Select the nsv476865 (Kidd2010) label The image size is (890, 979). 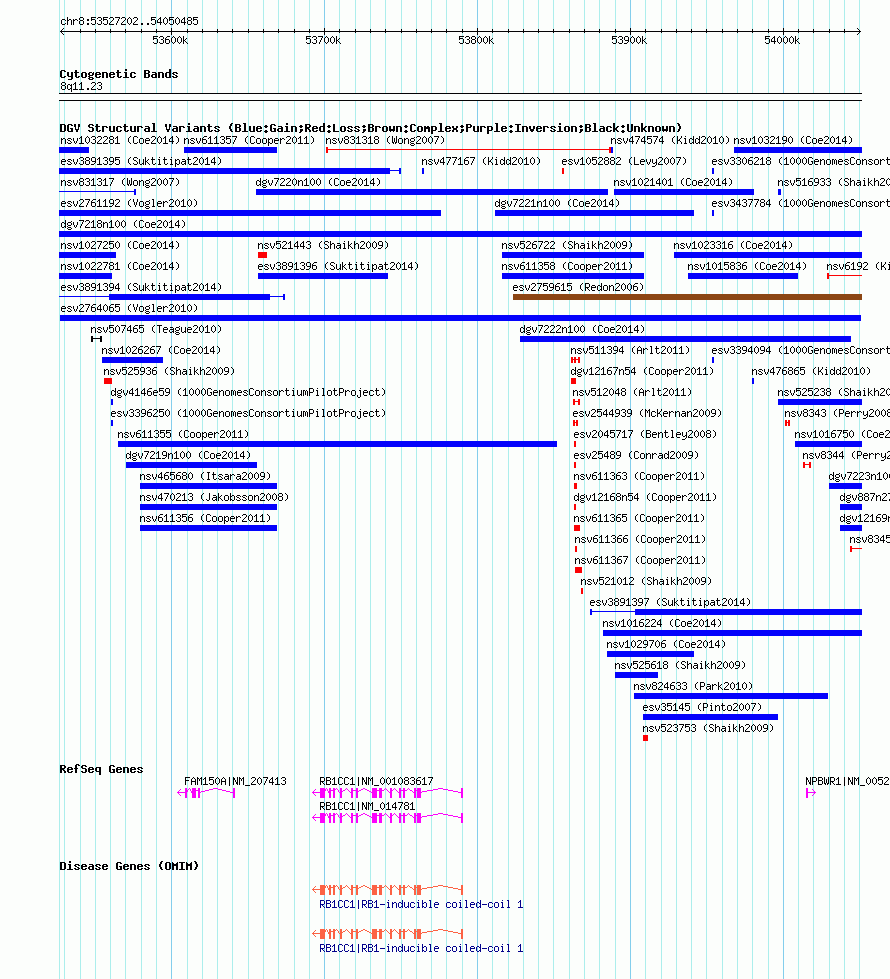pyautogui.click(x=811, y=371)
